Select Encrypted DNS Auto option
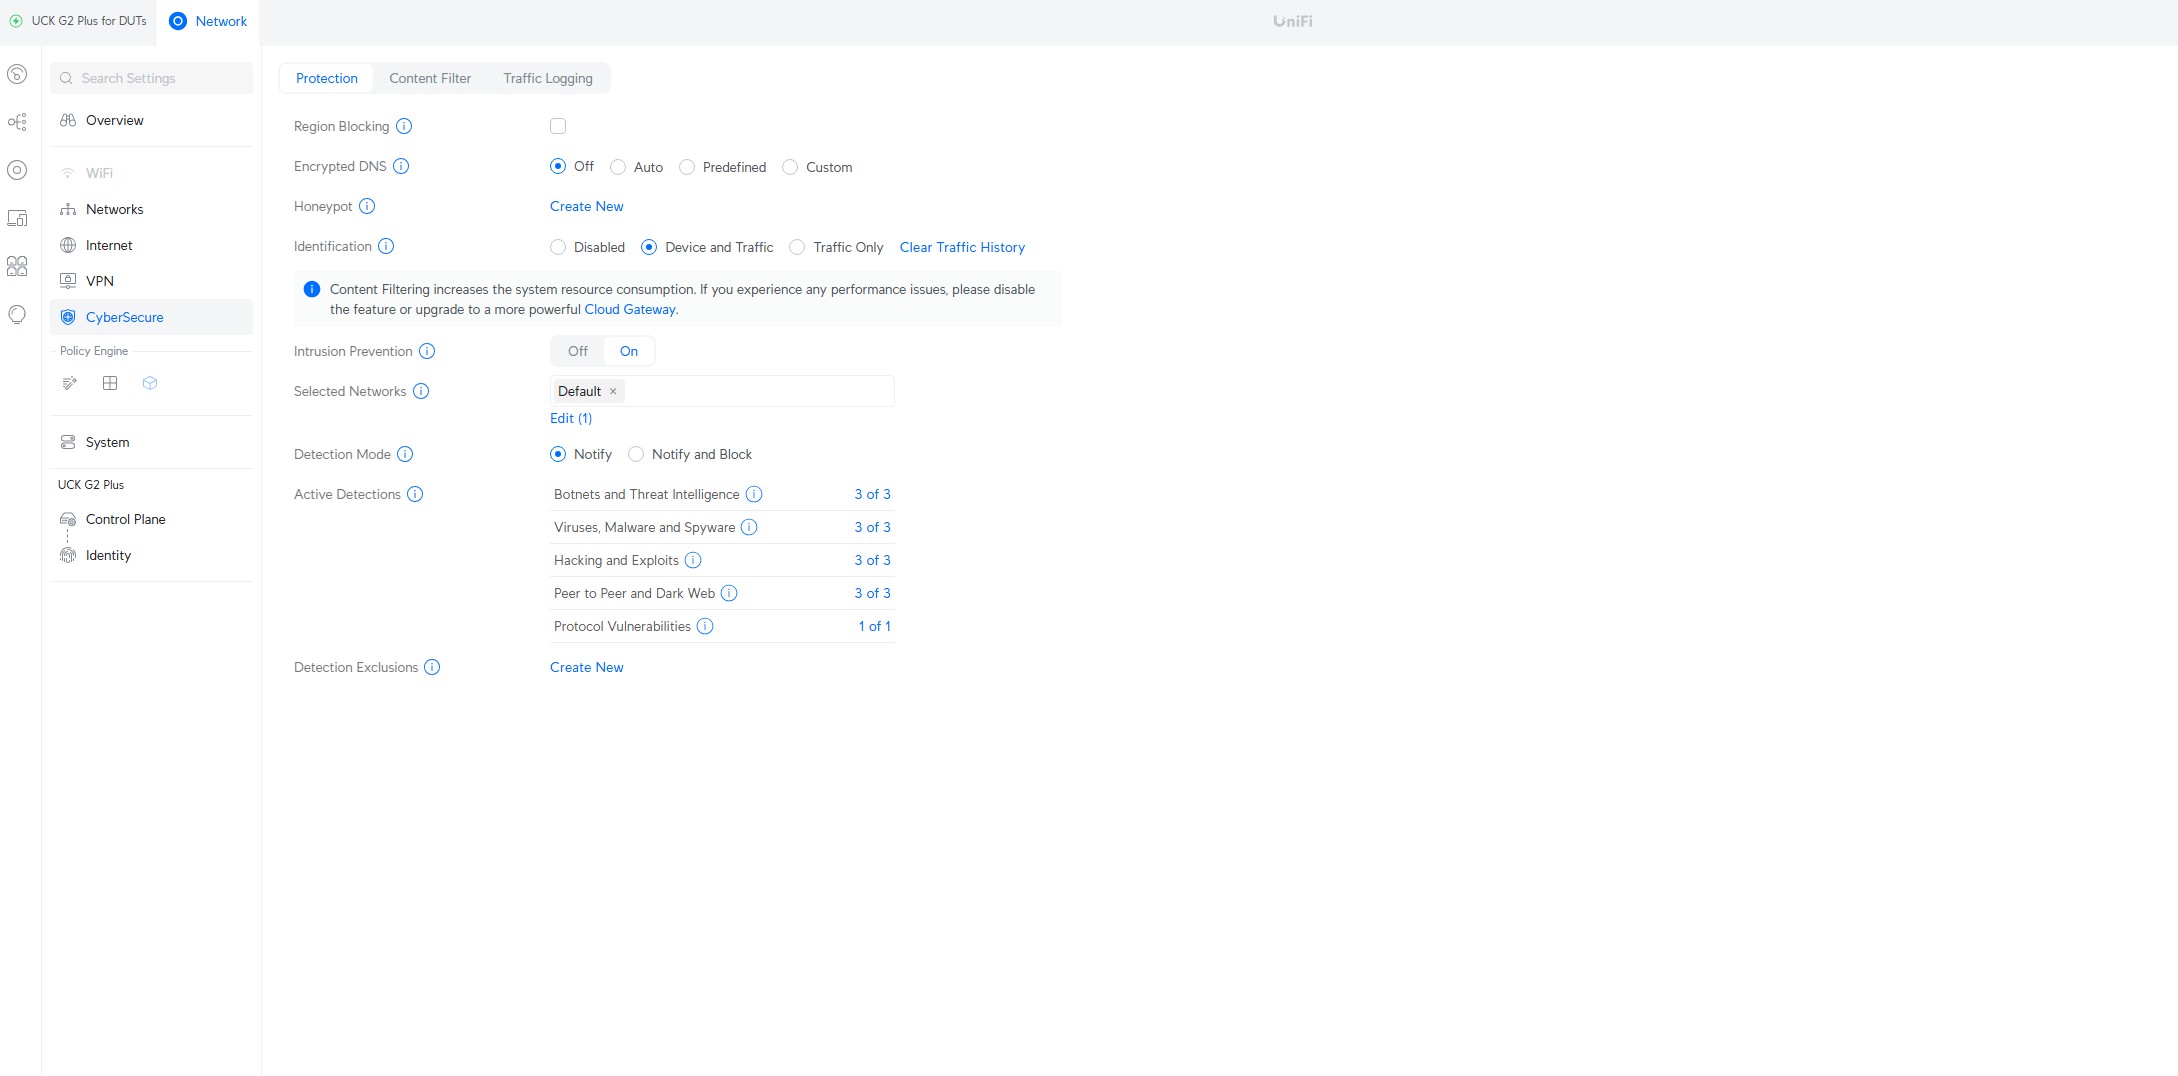The width and height of the screenshot is (2178, 1076). [618, 167]
